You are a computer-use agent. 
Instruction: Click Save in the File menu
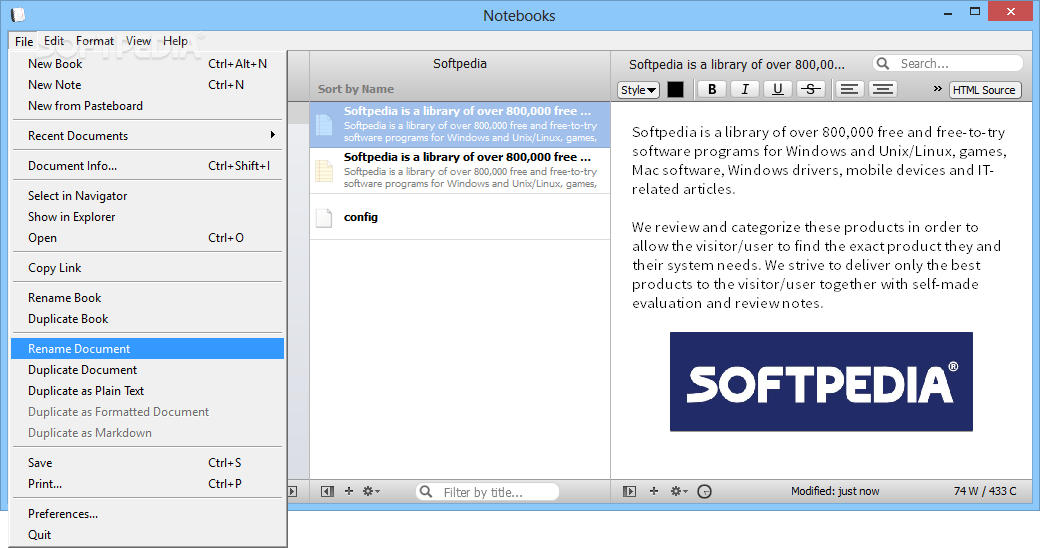click(148, 463)
